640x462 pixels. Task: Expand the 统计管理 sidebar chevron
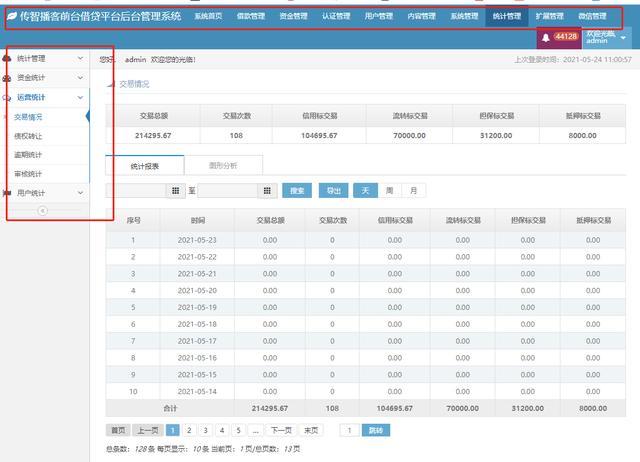(80, 58)
